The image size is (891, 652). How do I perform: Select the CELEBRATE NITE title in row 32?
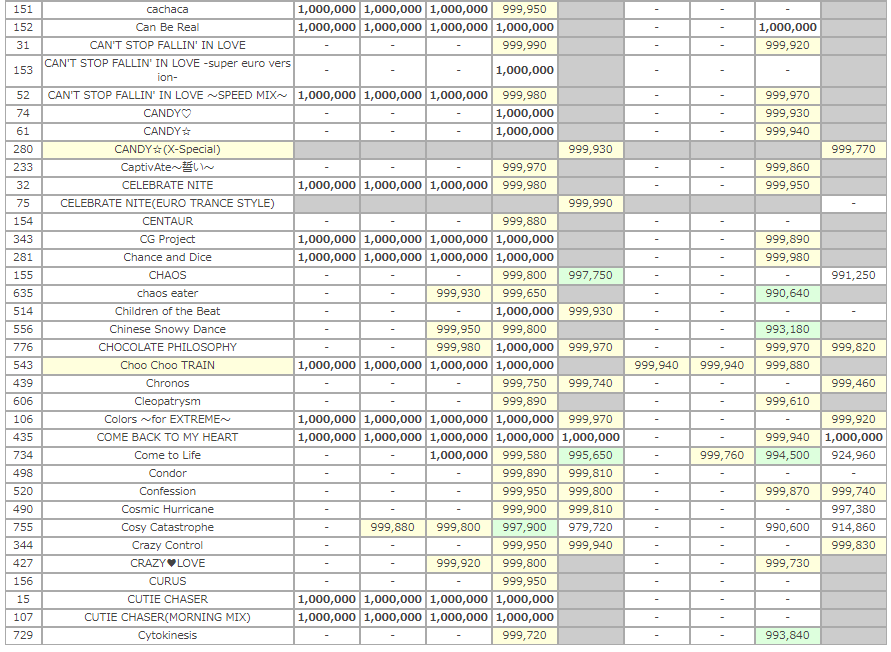point(168,185)
